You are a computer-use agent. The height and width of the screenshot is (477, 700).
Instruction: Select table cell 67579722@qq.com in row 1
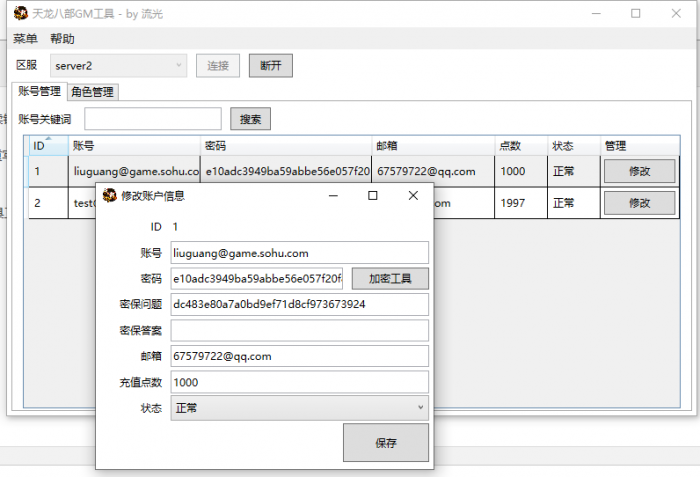(x=433, y=171)
